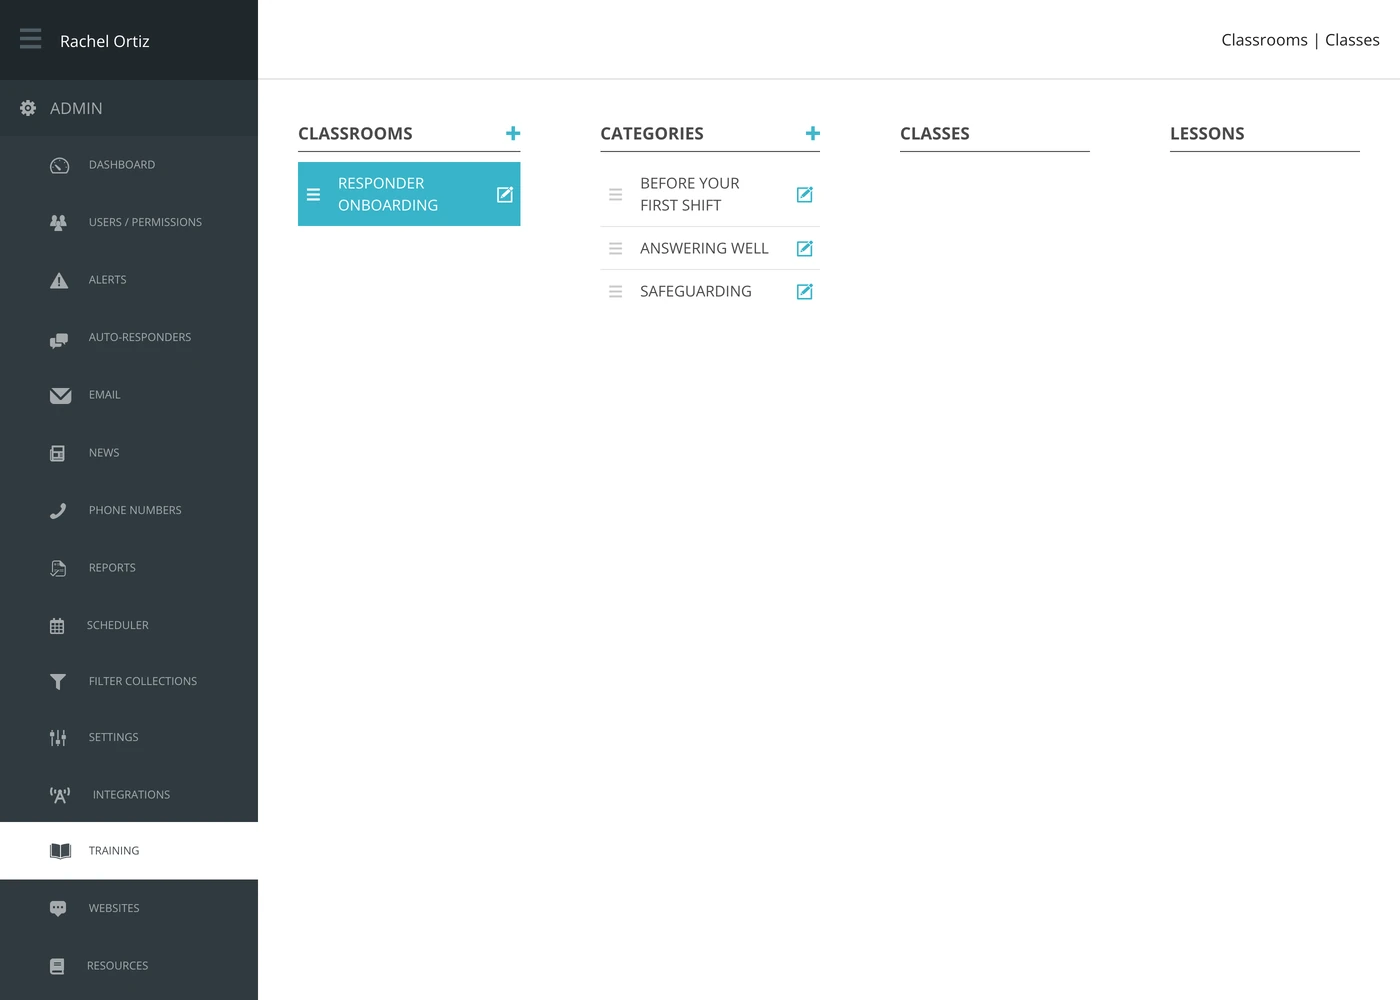Open the Integrations antenna icon

[x=60, y=795]
